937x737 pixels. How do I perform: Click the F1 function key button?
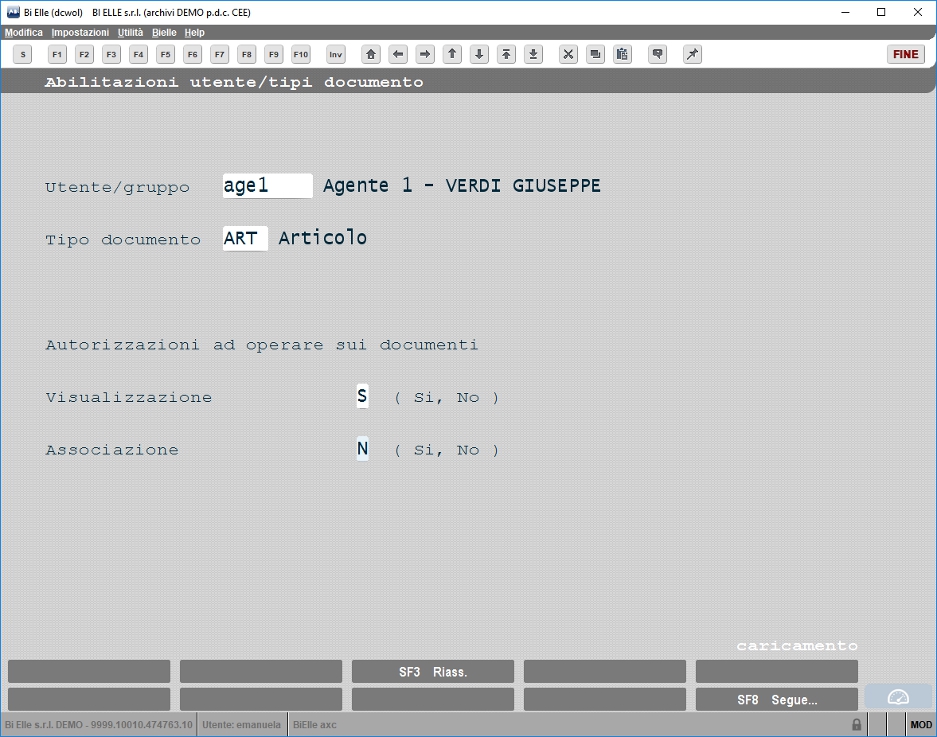point(57,54)
